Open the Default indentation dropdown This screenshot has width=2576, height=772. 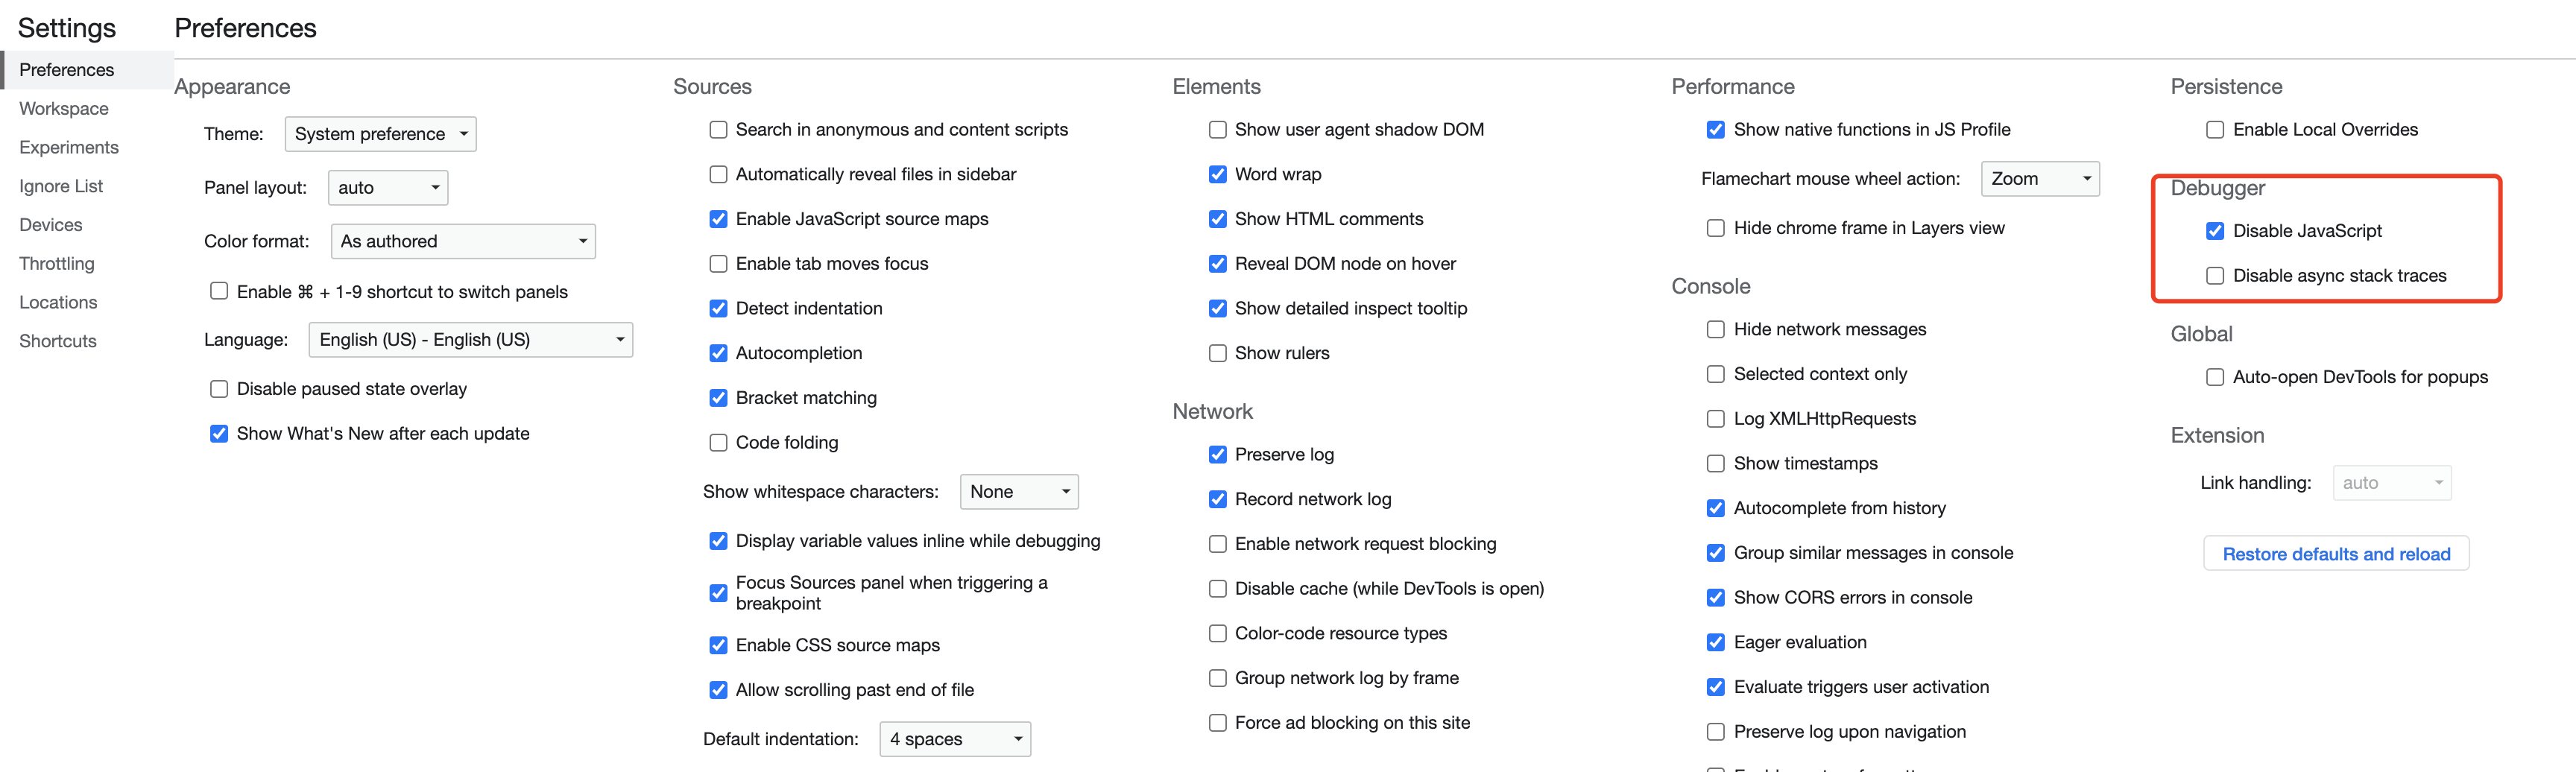[954, 739]
